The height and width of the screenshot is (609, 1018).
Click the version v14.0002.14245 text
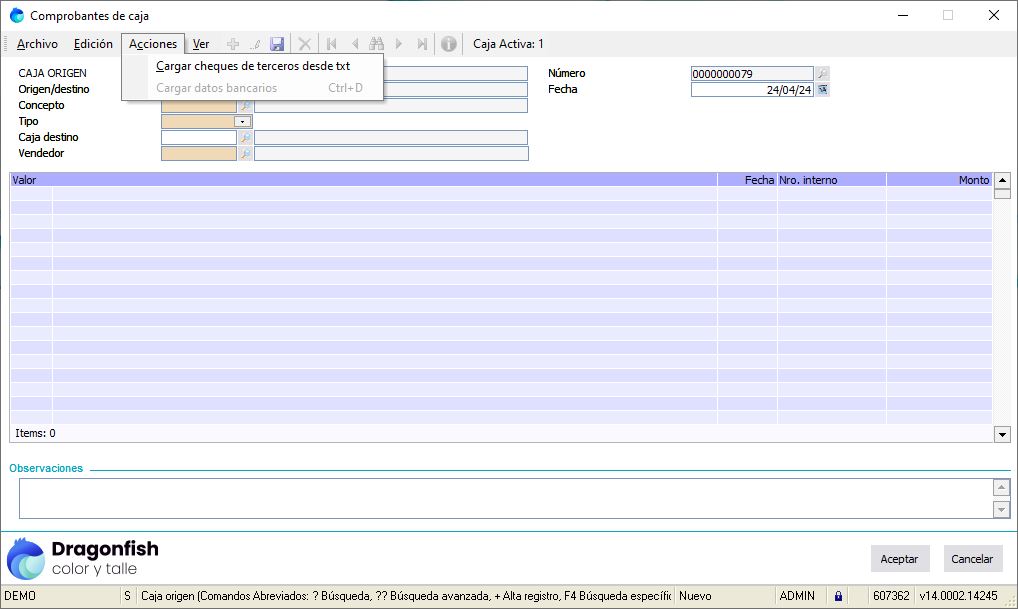(958, 596)
